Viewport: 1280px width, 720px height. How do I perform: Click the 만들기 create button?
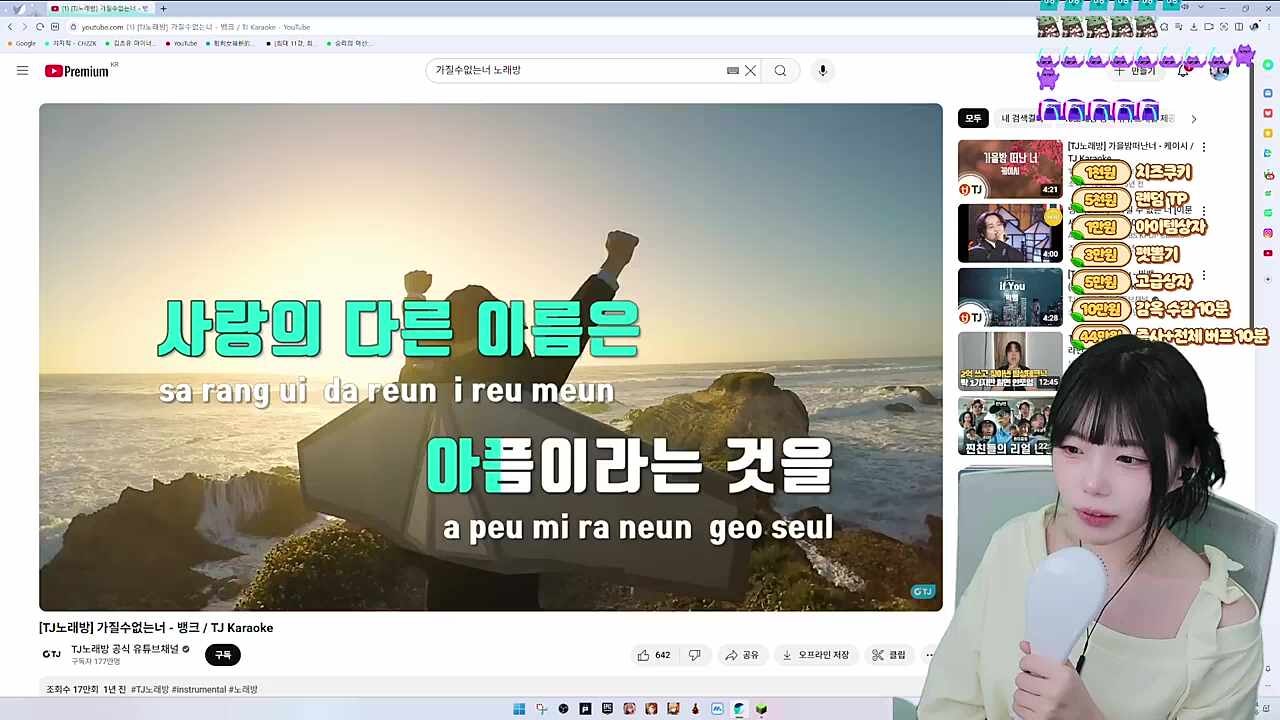click(x=1135, y=70)
